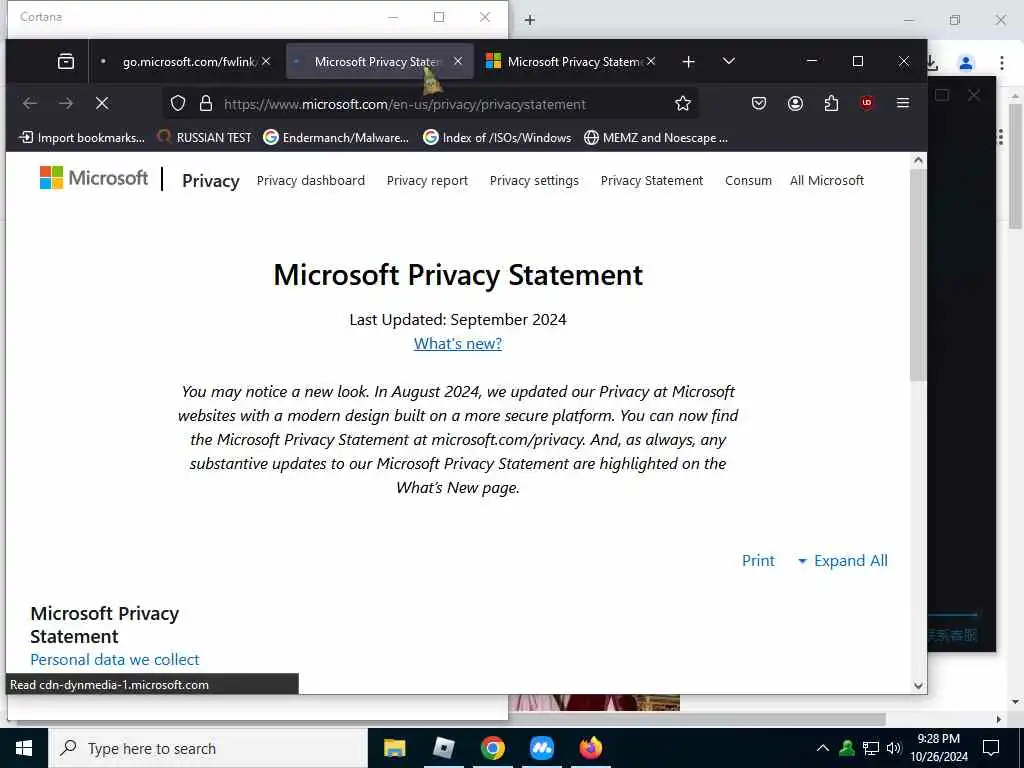Open File Explorer from taskbar
The image size is (1024, 768).
click(x=394, y=748)
